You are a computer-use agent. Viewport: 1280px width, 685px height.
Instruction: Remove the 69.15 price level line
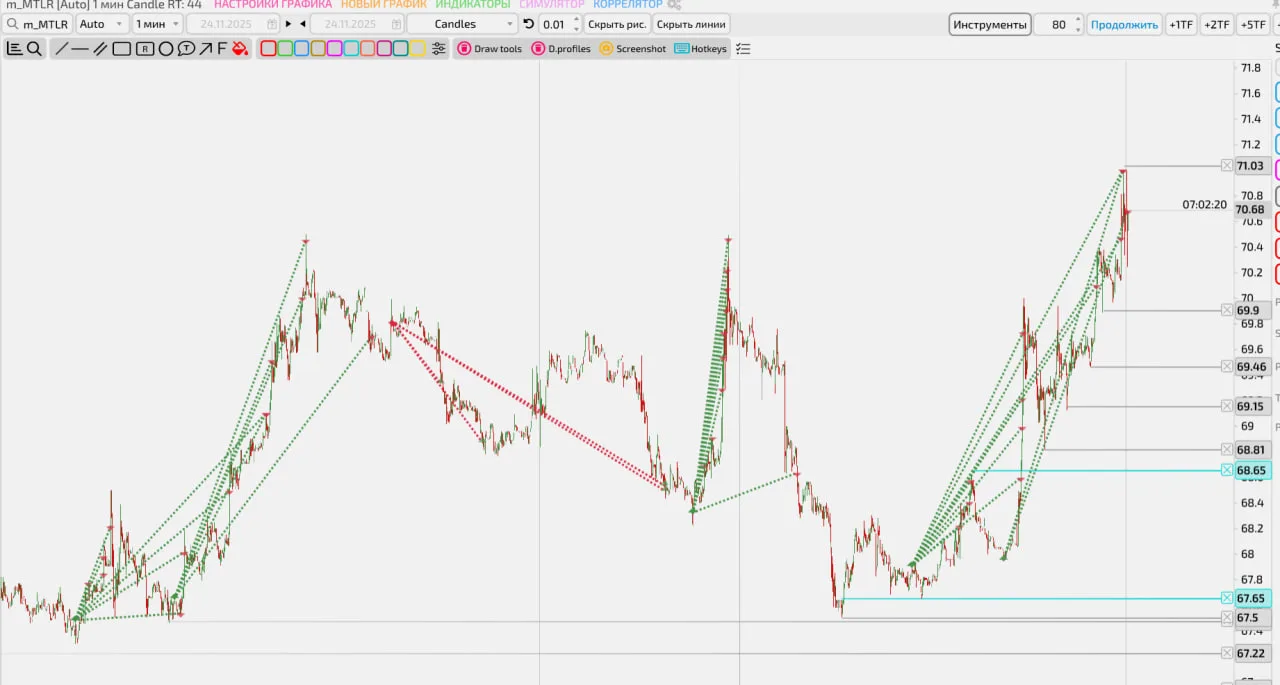click(1227, 406)
